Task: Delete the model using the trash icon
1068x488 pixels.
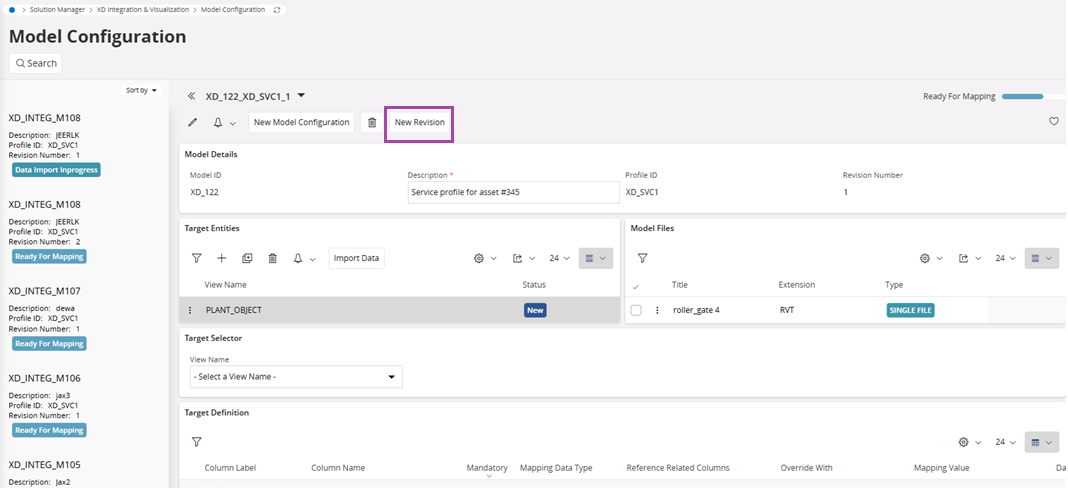Action: coord(372,122)
